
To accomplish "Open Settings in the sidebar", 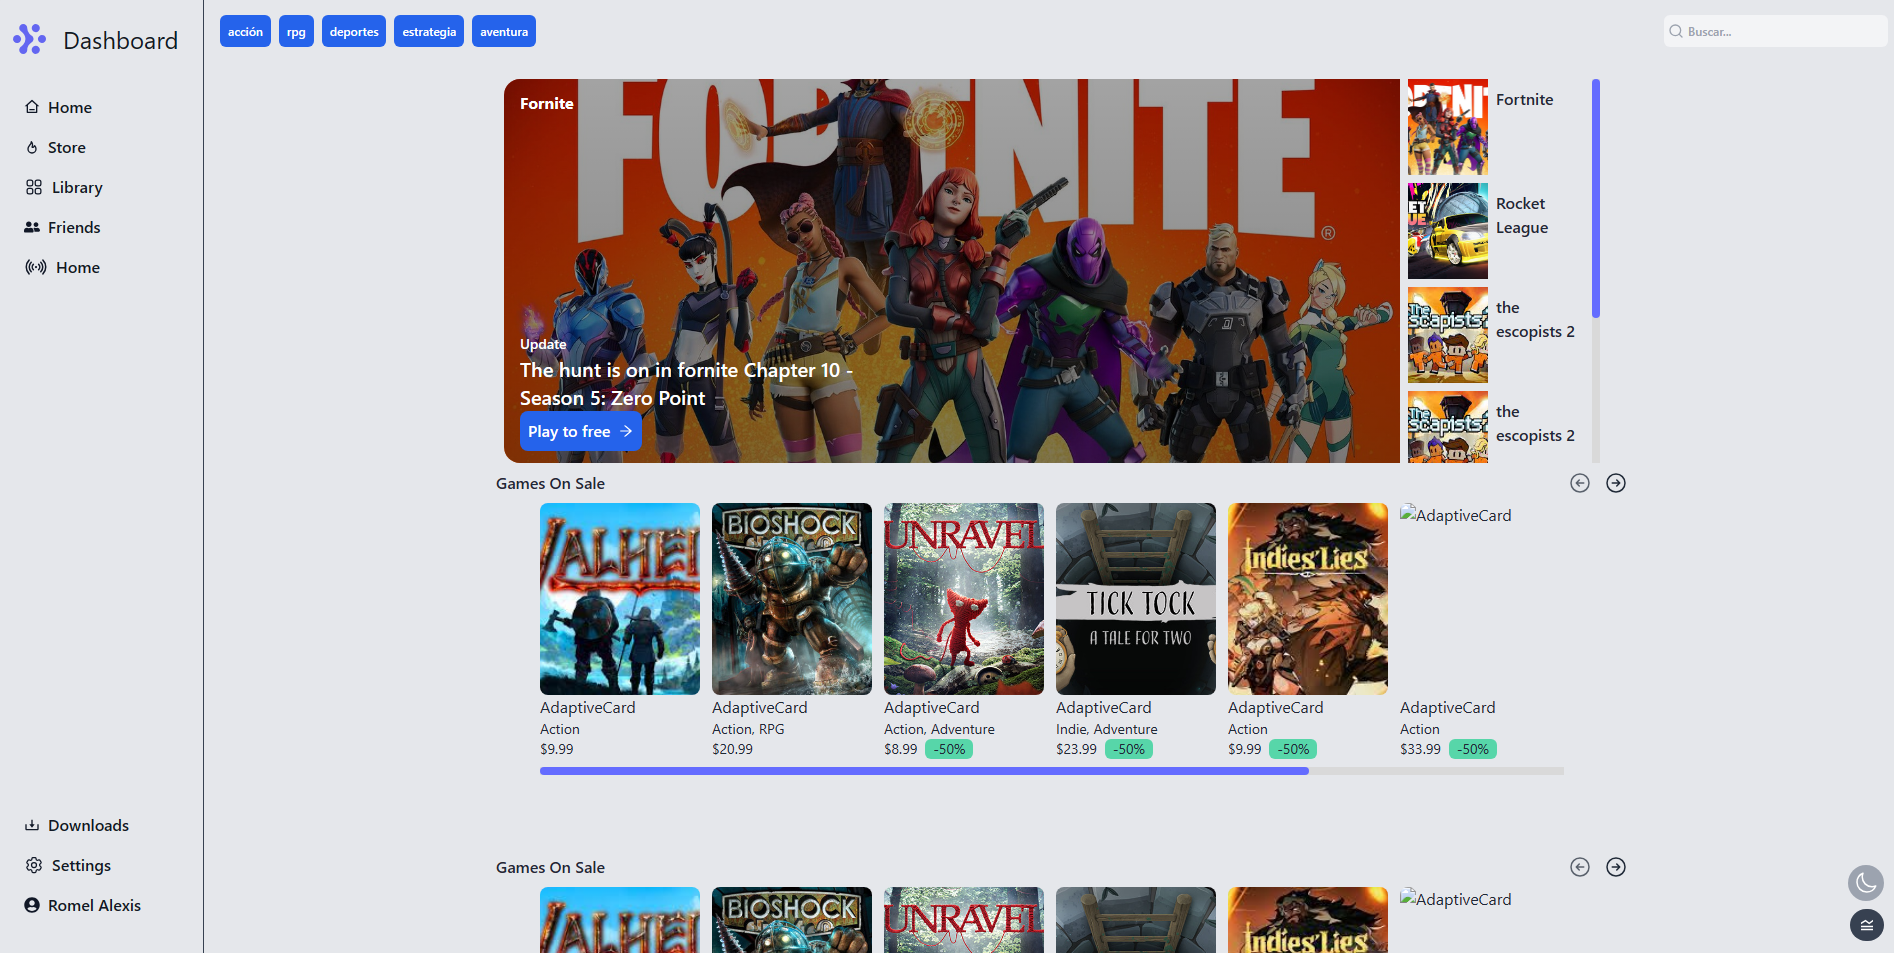I will 68,865.
